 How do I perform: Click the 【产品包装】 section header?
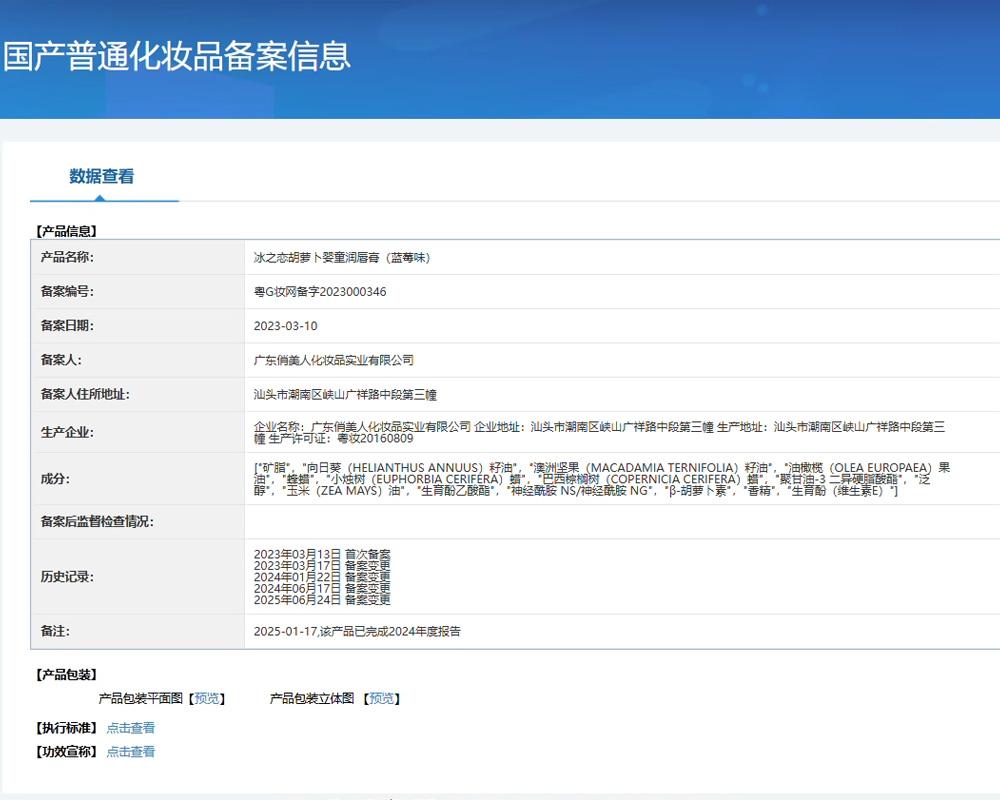pos(66,675)
